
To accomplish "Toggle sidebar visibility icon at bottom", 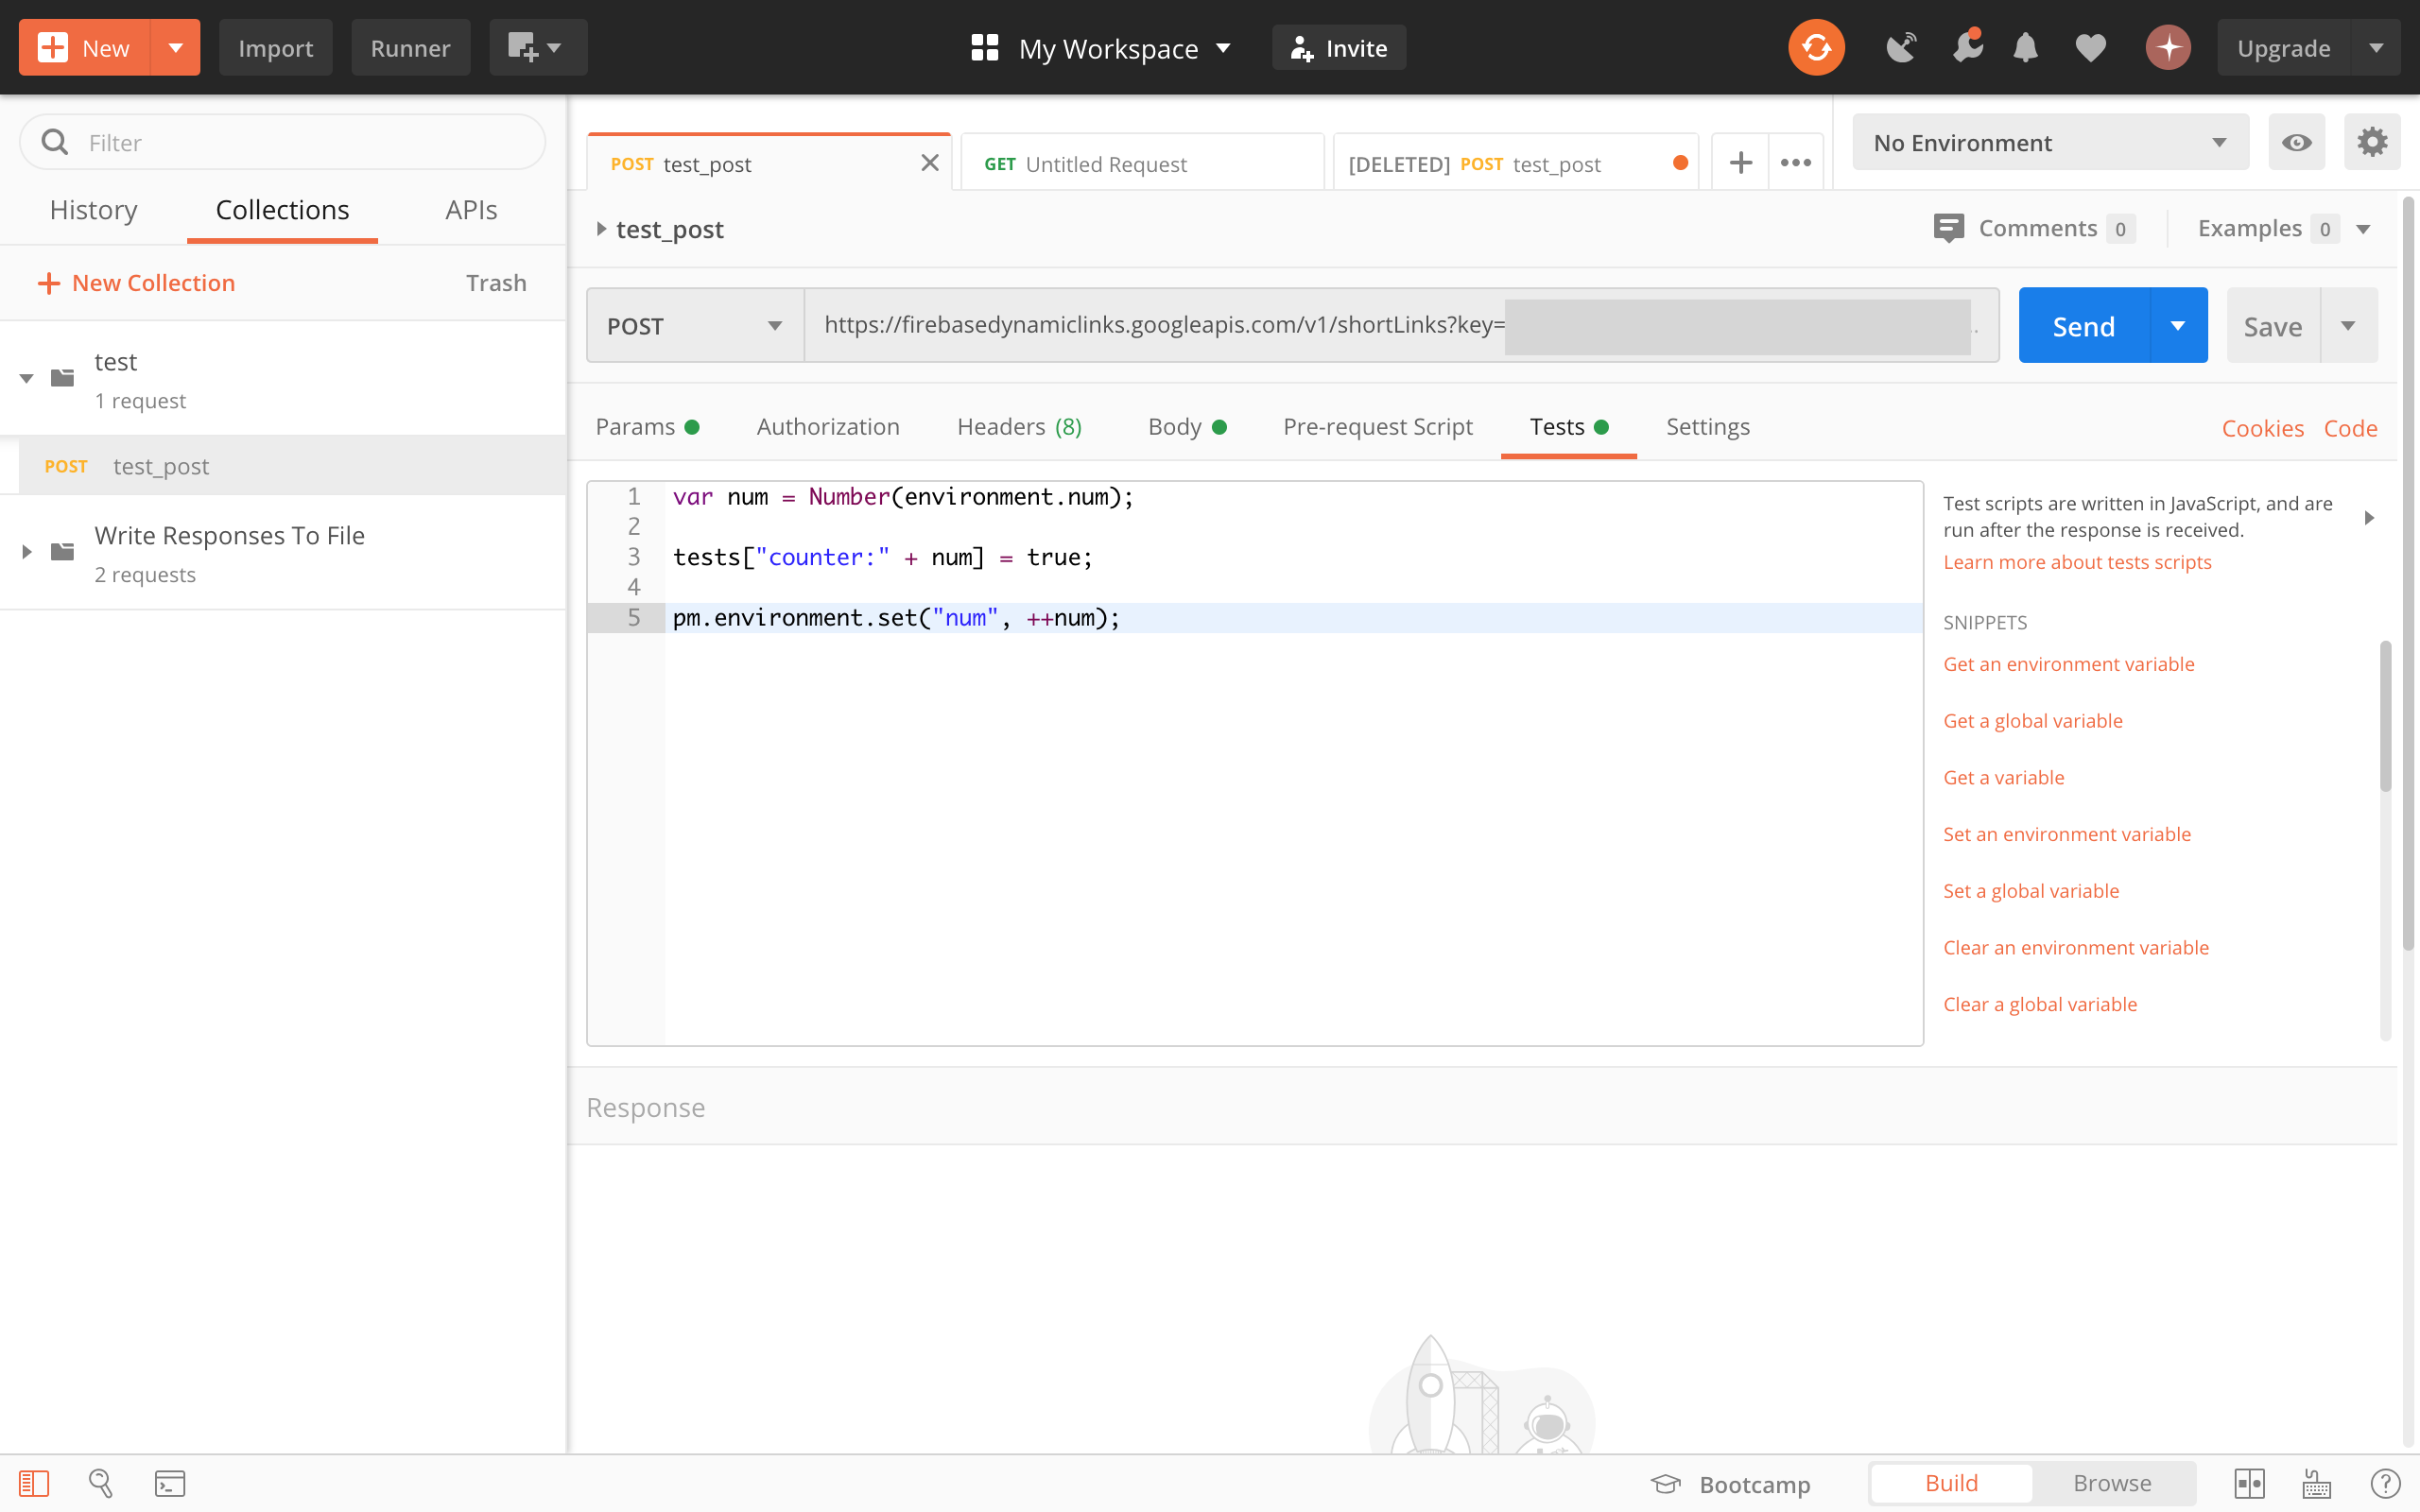I will click(34, 1483).
